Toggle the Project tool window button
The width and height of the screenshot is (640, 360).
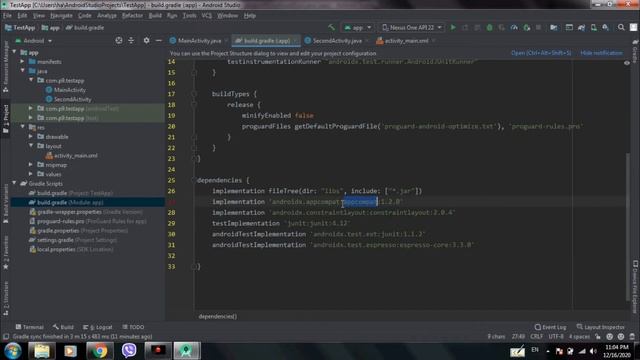6,118
